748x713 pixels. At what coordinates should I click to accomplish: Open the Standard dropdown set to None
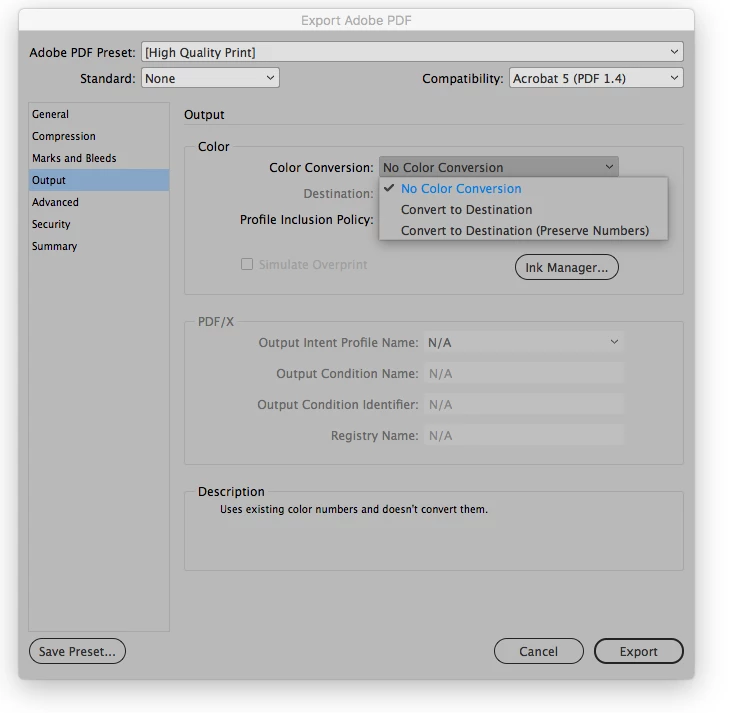point(210,78)
